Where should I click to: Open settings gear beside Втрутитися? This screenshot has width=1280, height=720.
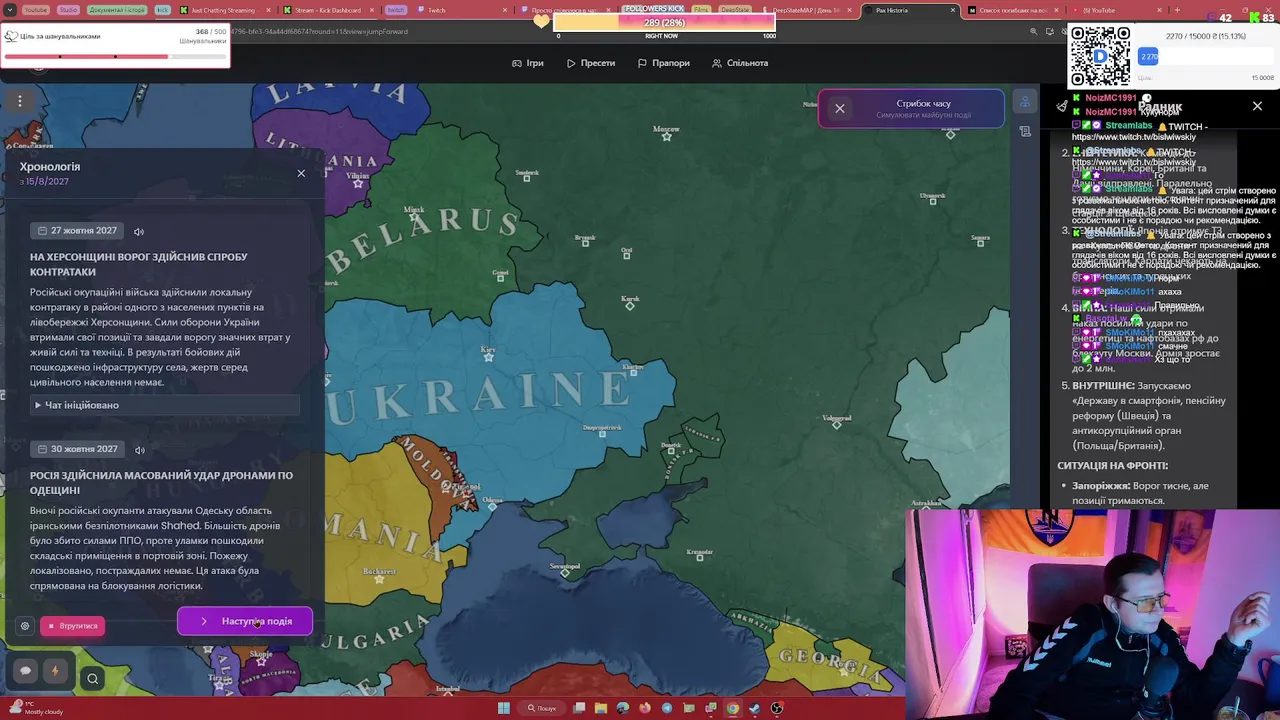[25, 626]
